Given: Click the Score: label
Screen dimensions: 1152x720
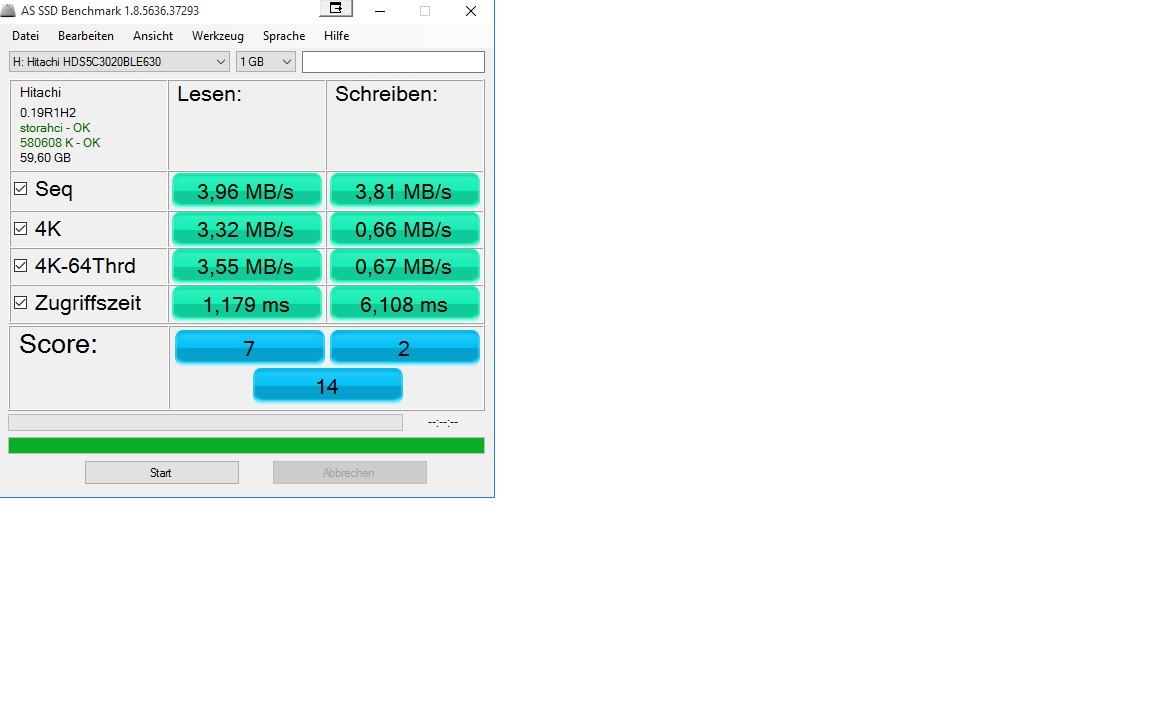Looking at the screenshot, I should click(58, 344).
